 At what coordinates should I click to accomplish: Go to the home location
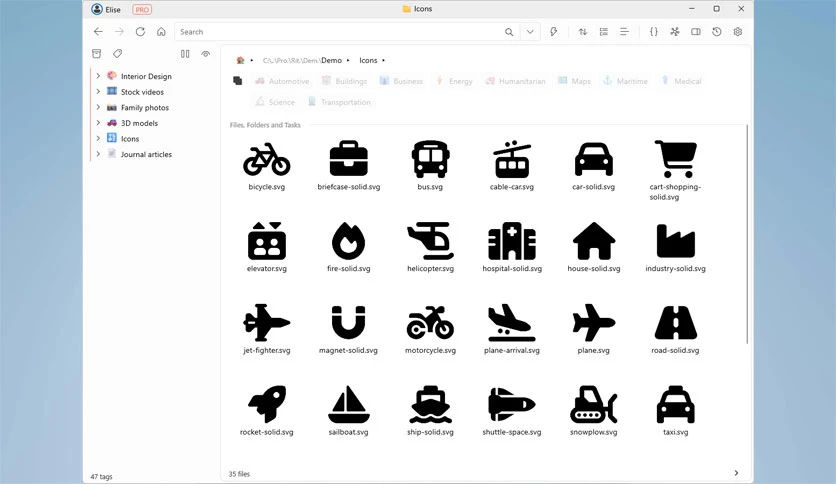(x=161, y=32)
